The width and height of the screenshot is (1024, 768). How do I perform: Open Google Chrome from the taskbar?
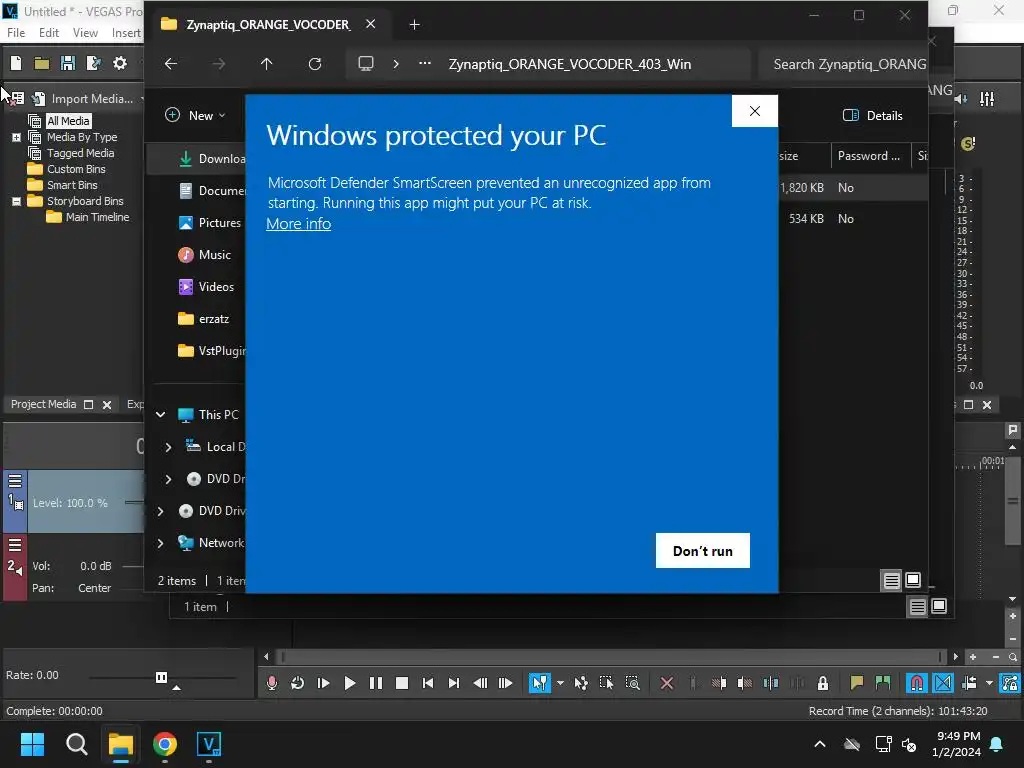pyautogui.click(x=165, y=744)
